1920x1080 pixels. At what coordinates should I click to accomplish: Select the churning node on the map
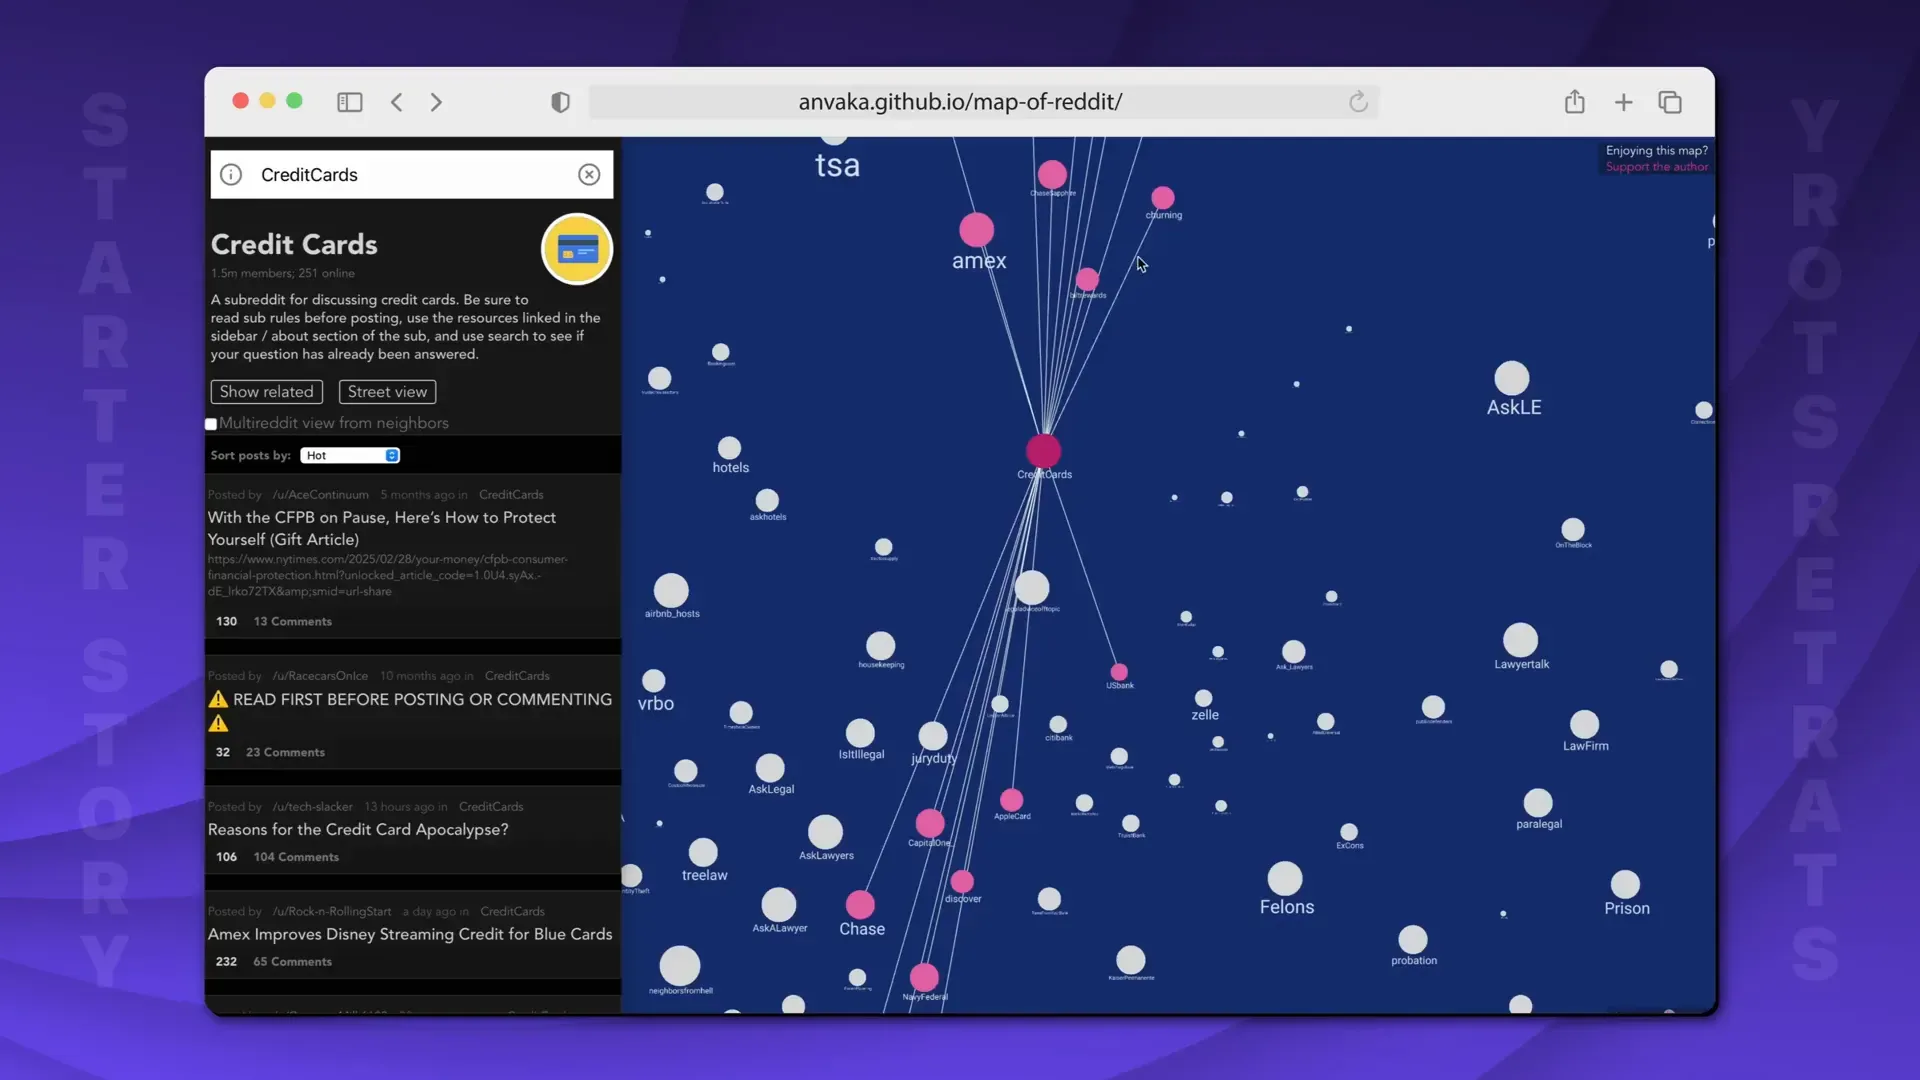pos(1163,198)
